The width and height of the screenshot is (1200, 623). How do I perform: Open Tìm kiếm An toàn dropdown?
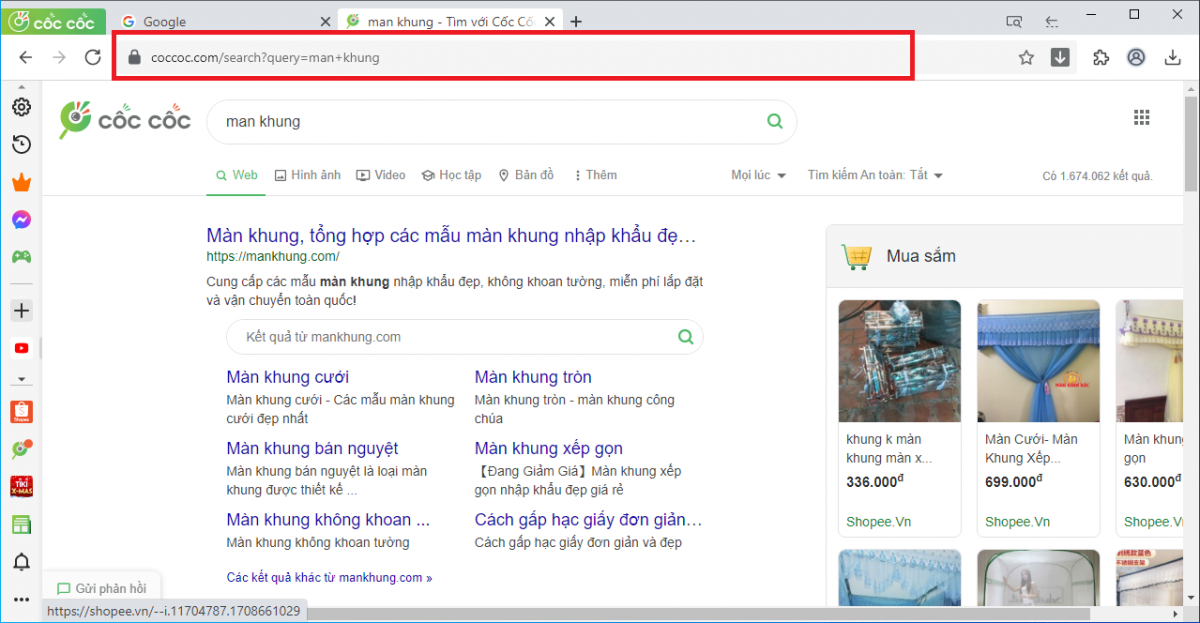875,175
